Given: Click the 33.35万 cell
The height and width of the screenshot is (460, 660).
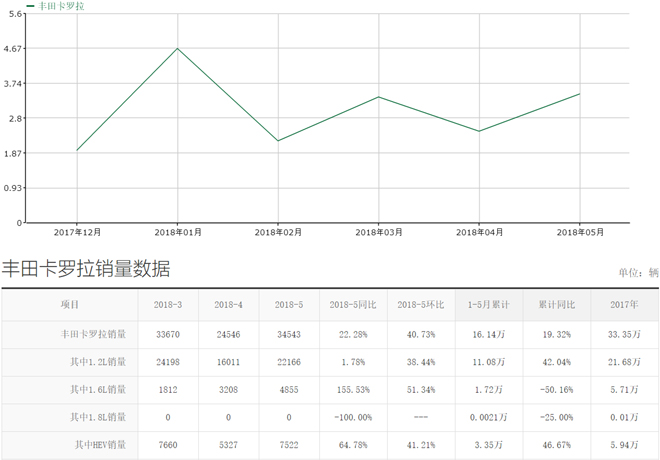Looking at the screenshot, I should point(624,335).
